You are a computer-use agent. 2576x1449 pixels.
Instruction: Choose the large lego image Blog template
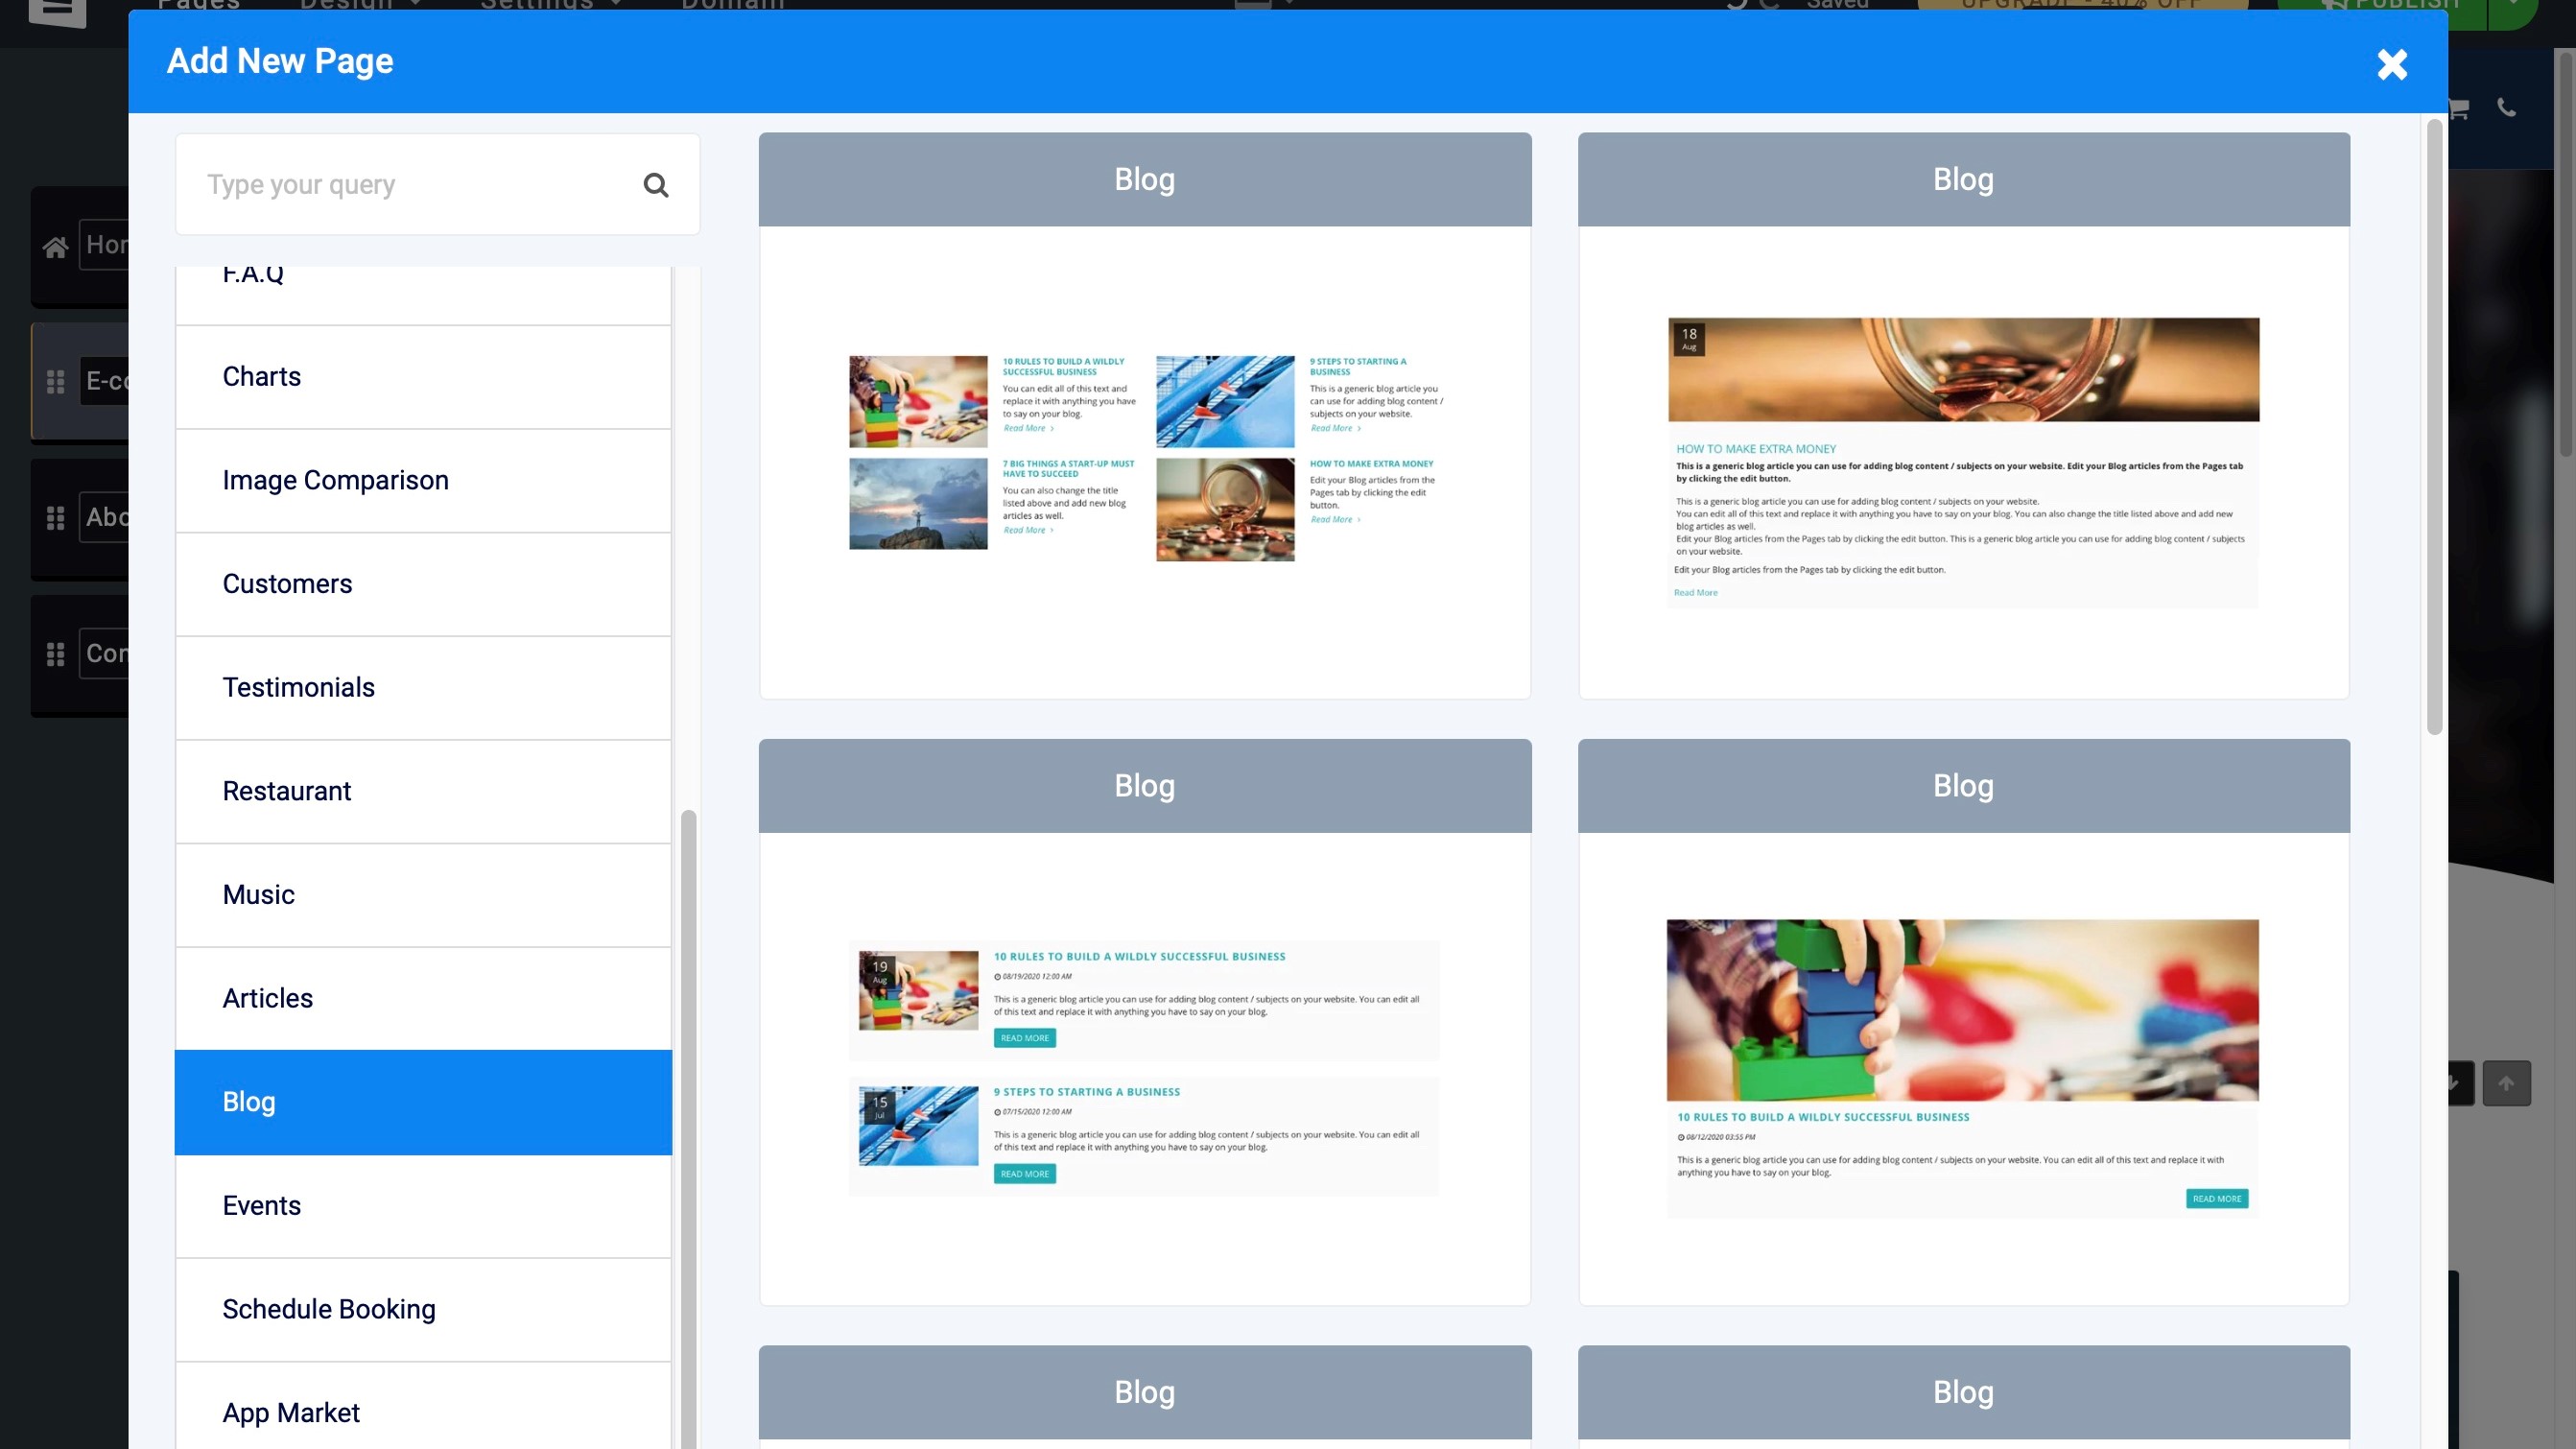(1963, 1022)
